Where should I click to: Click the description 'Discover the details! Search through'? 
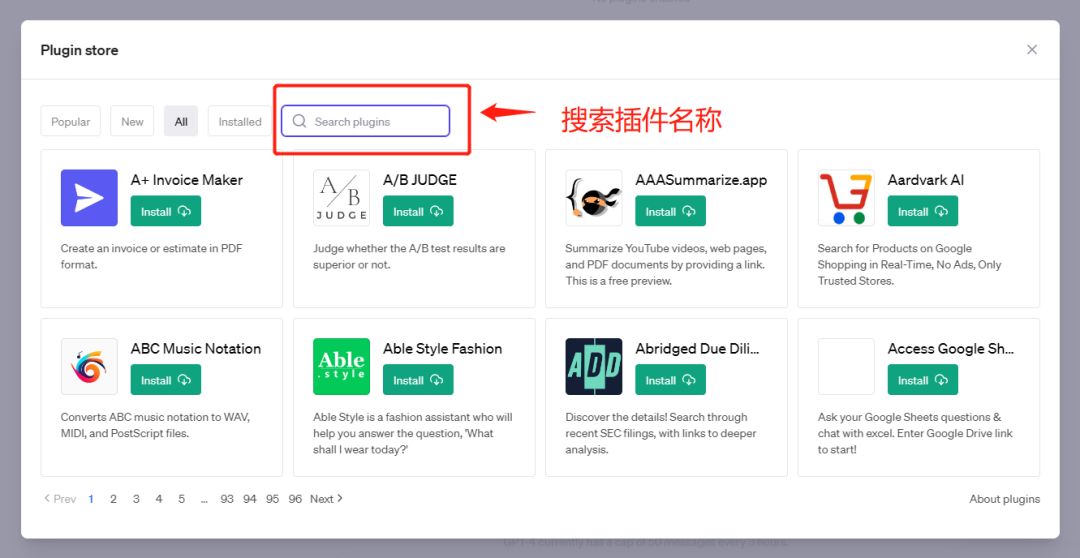point(661,433)
